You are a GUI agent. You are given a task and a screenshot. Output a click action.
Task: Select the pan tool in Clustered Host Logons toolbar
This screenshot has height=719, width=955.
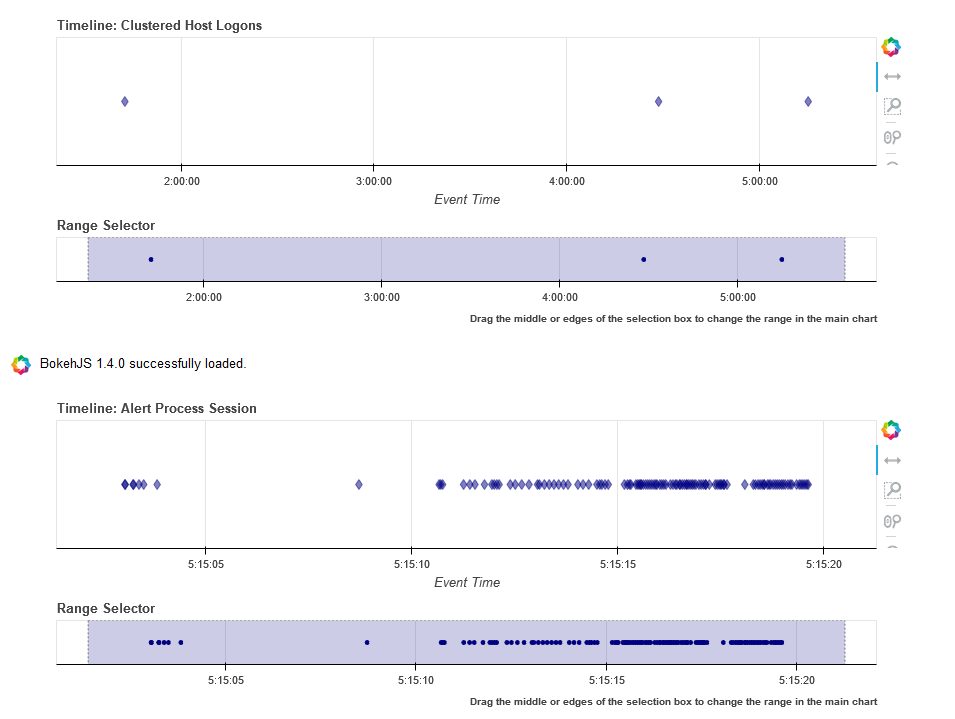[x=892, y=77]
